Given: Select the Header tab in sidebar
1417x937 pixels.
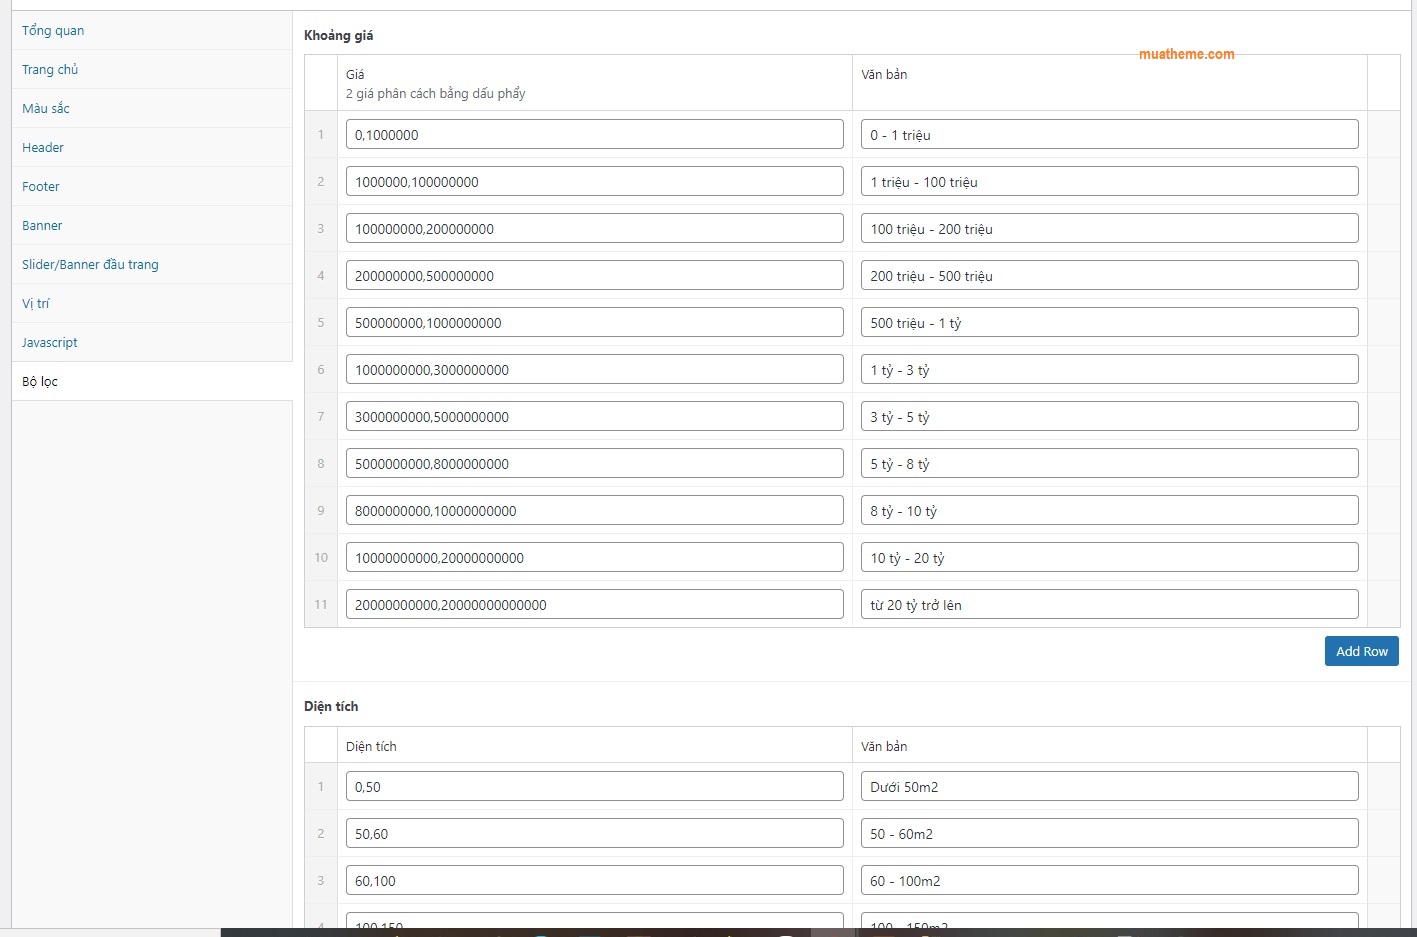Looking at the screenshot, I should [43, 148].
